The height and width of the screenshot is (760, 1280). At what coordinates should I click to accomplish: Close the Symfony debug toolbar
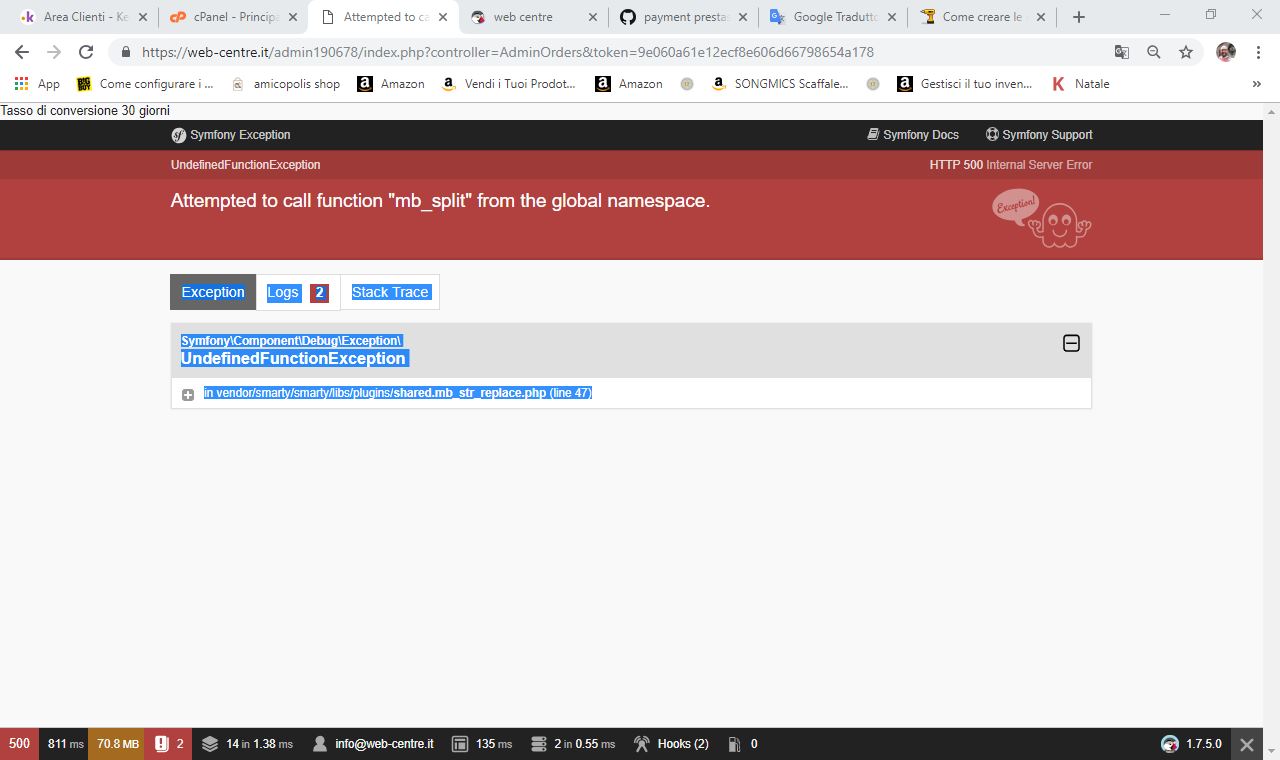click(x=1246, y=744)
